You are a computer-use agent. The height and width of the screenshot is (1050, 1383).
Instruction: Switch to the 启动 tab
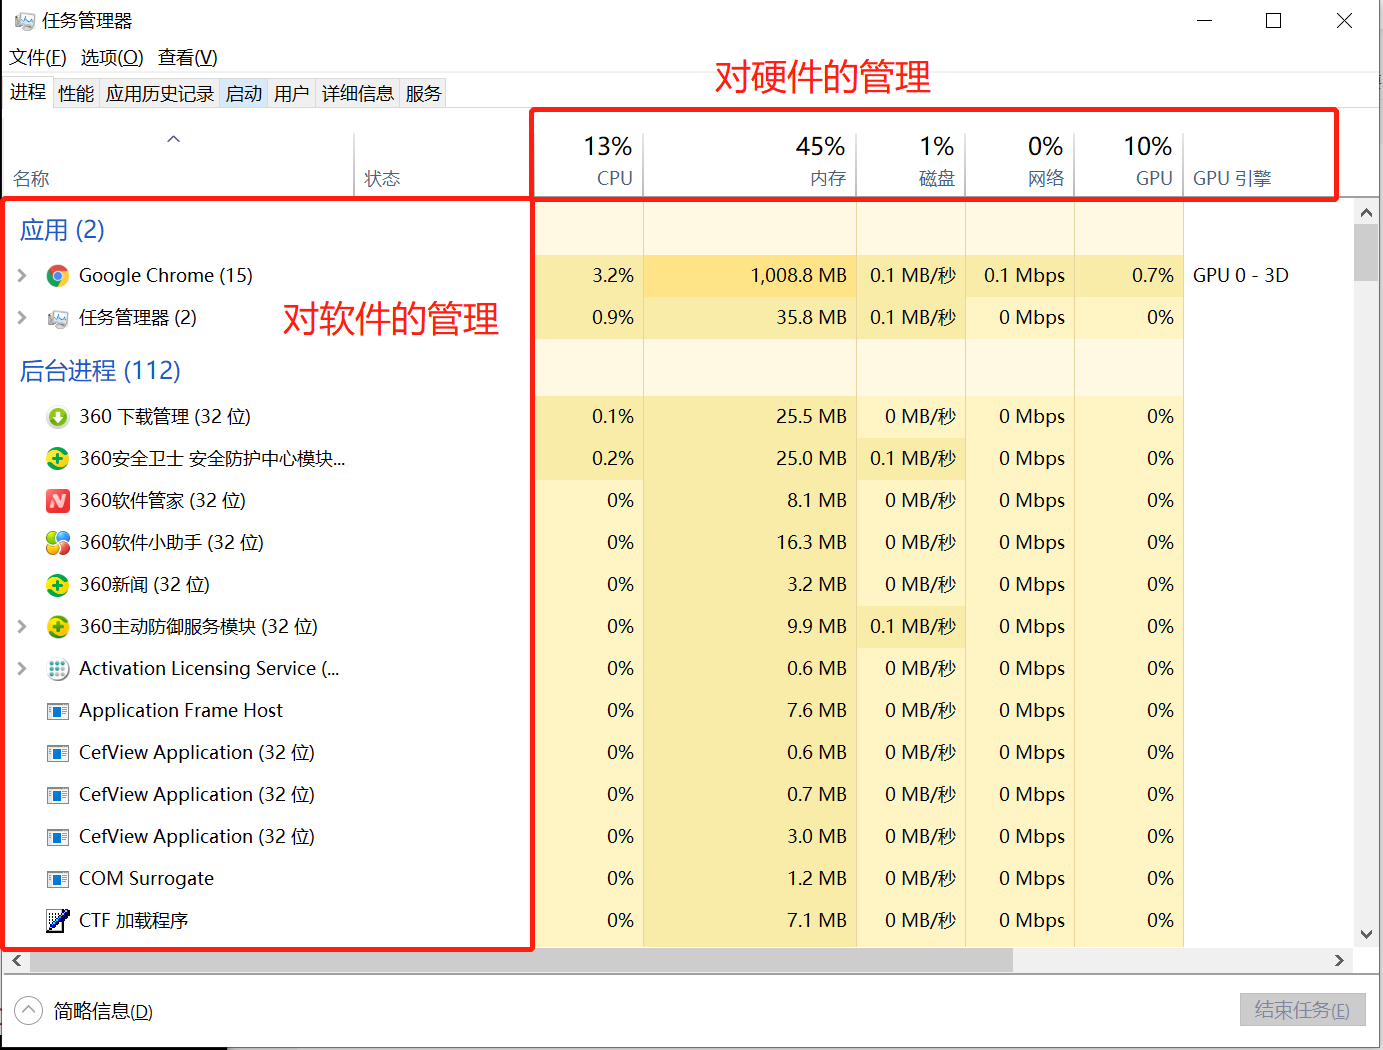[244, 94]
